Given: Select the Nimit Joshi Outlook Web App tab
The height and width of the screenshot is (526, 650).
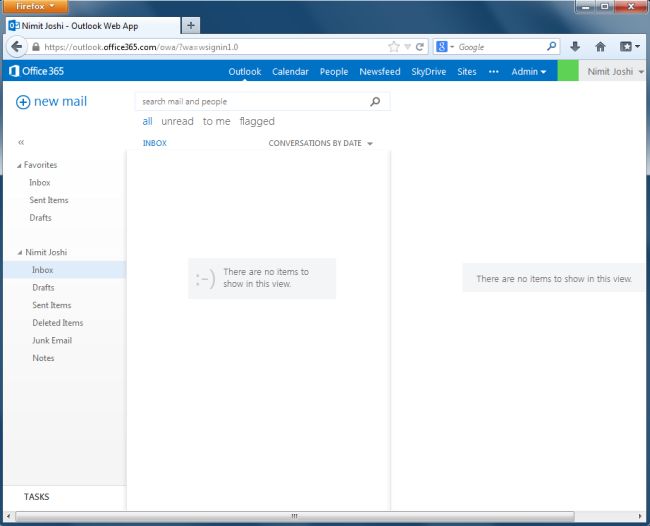Looking at the screenshot, I should pos(93,26).
